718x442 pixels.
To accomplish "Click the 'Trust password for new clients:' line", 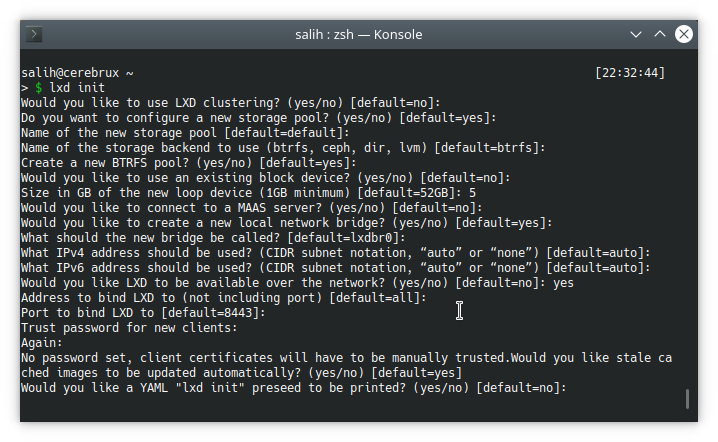I will (x=129, y=328).
